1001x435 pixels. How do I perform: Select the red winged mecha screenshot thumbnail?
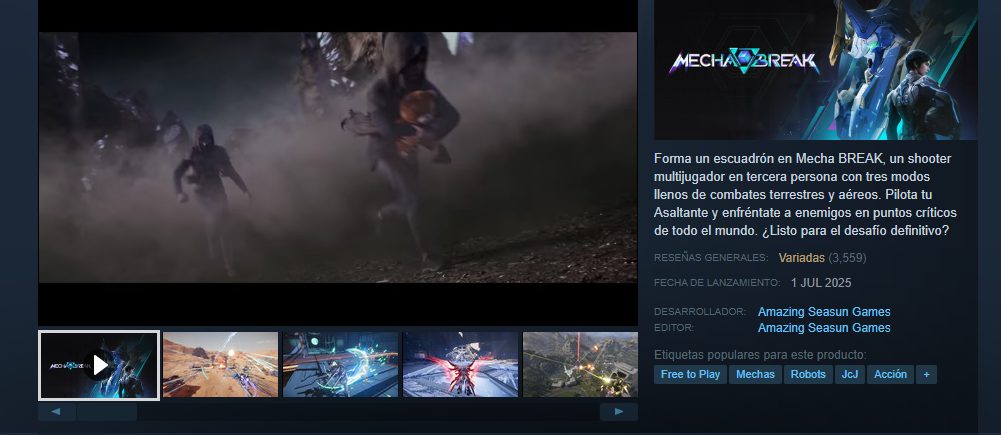coord(460,364)
